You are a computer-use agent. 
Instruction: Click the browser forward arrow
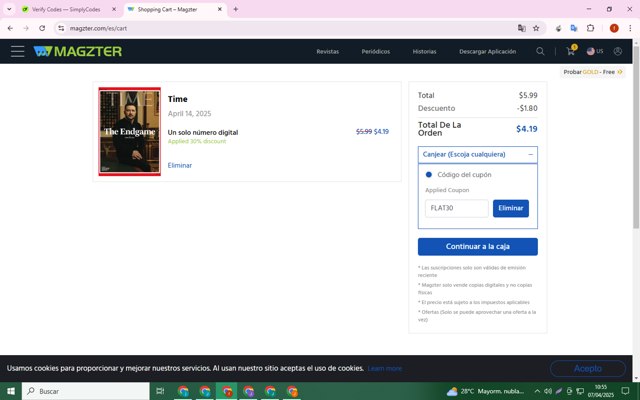[26, 28]
